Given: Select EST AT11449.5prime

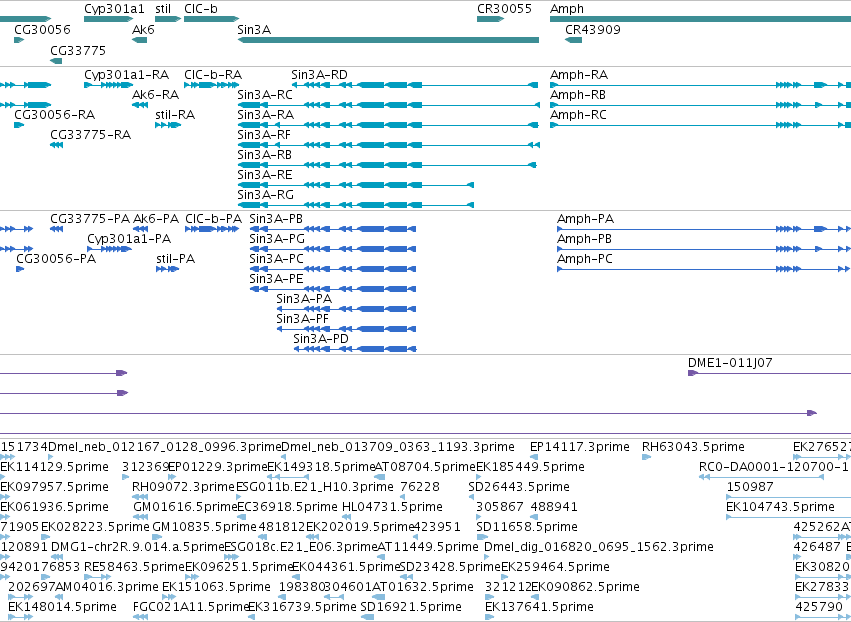Looking at the screenshot, I should click(x=382, y=557).
